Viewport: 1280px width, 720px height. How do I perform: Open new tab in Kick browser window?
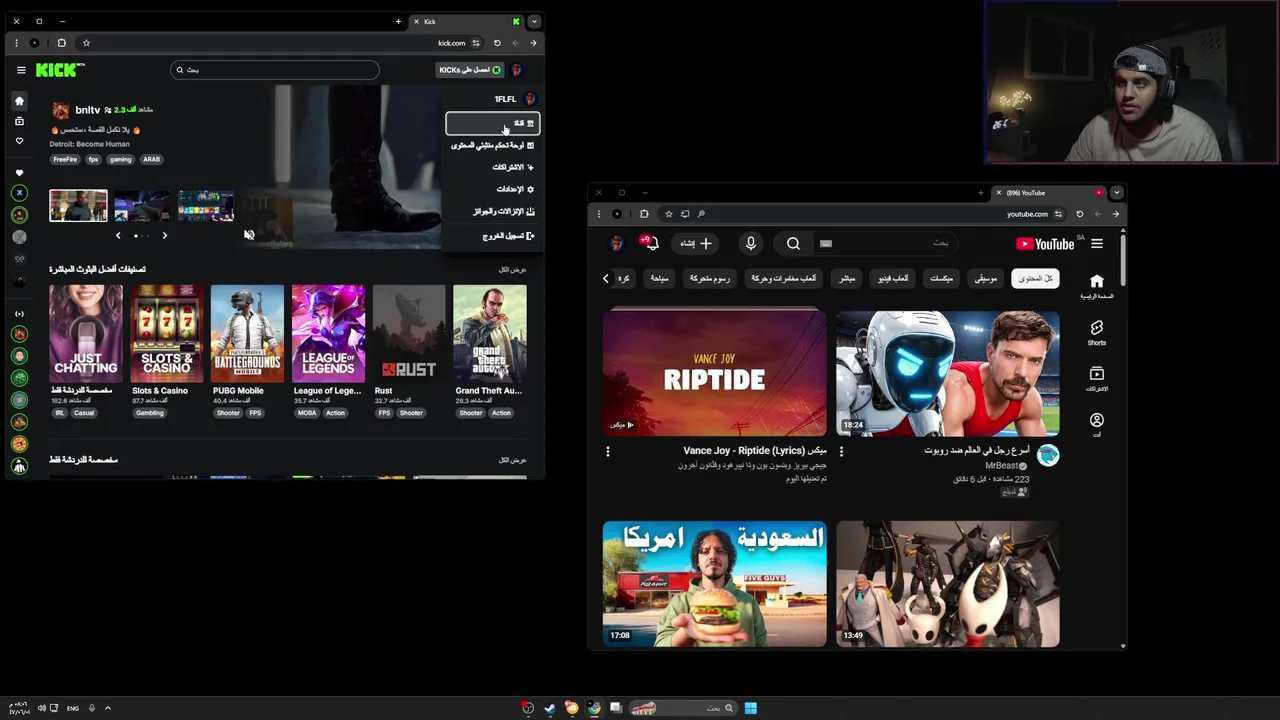pyautogui.click(x=398, y=21)
